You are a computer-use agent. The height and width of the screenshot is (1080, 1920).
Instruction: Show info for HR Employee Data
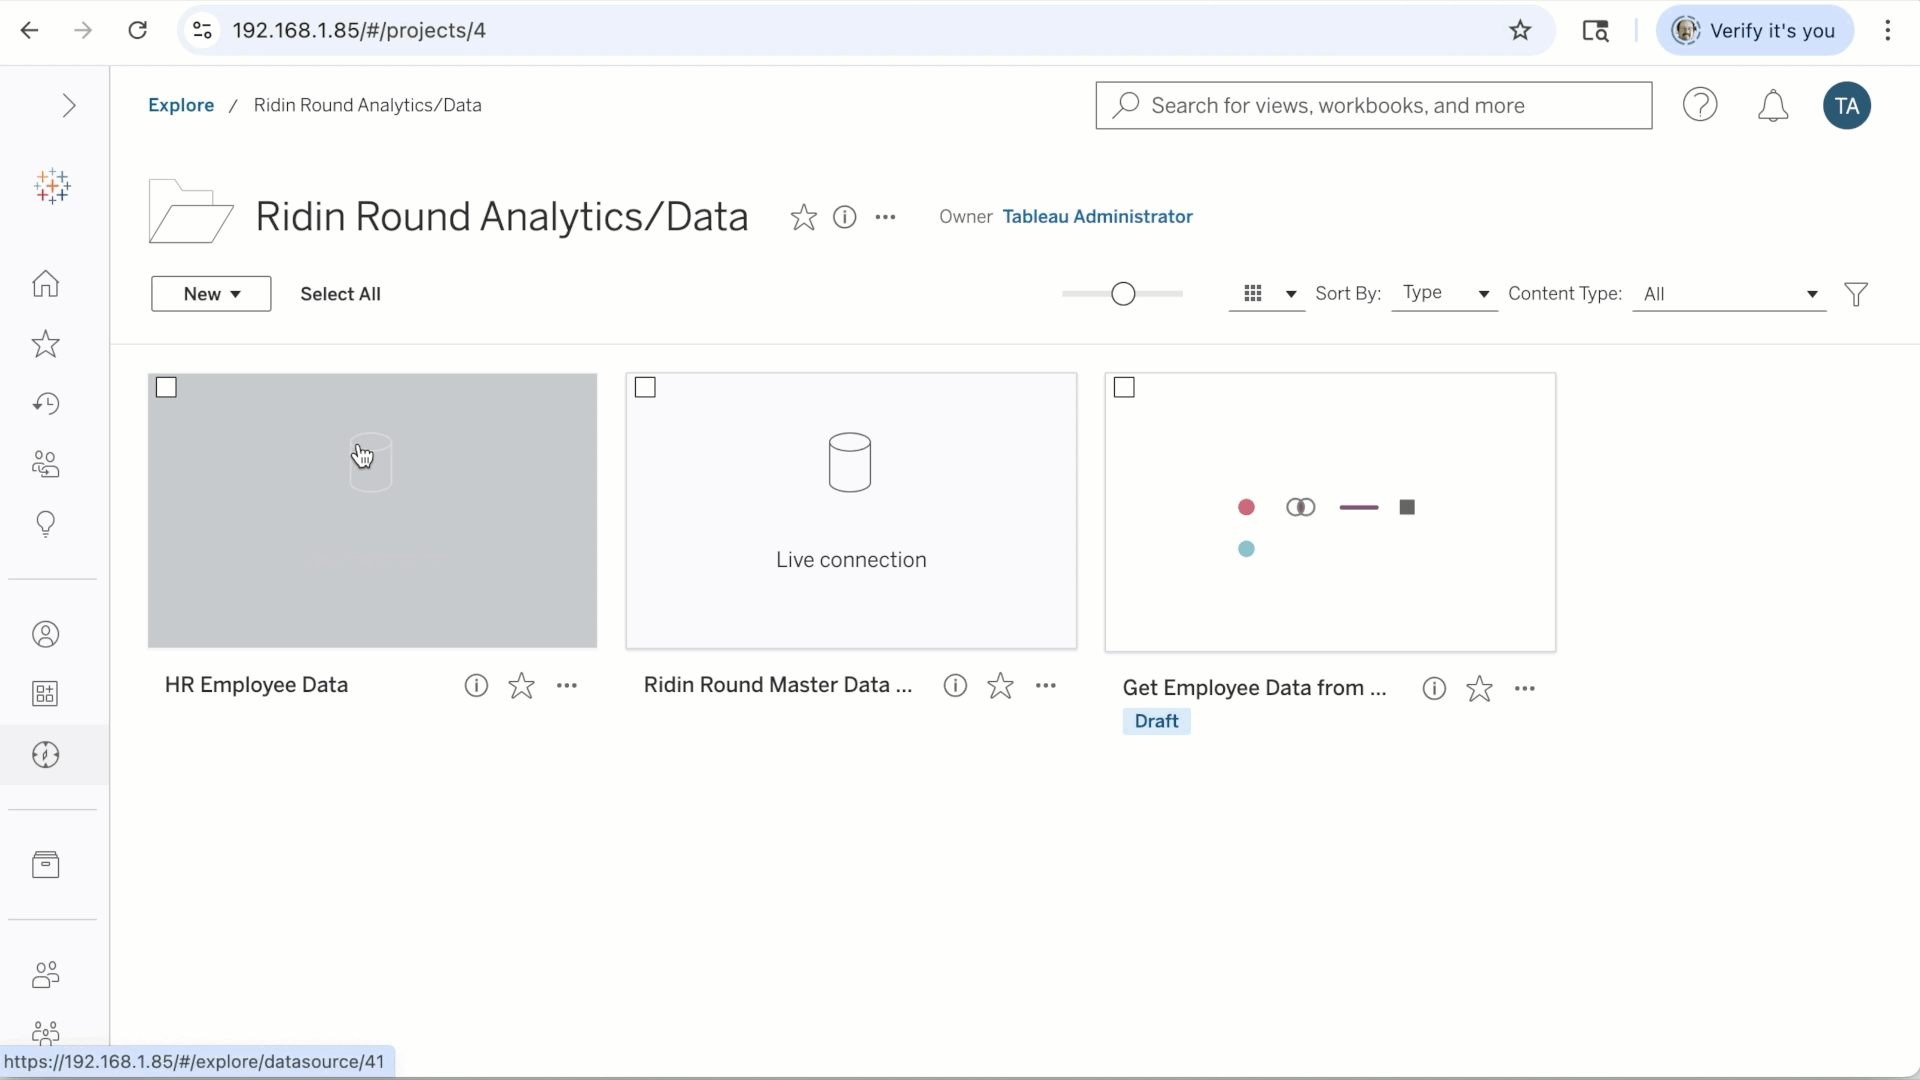coord(476,685)
